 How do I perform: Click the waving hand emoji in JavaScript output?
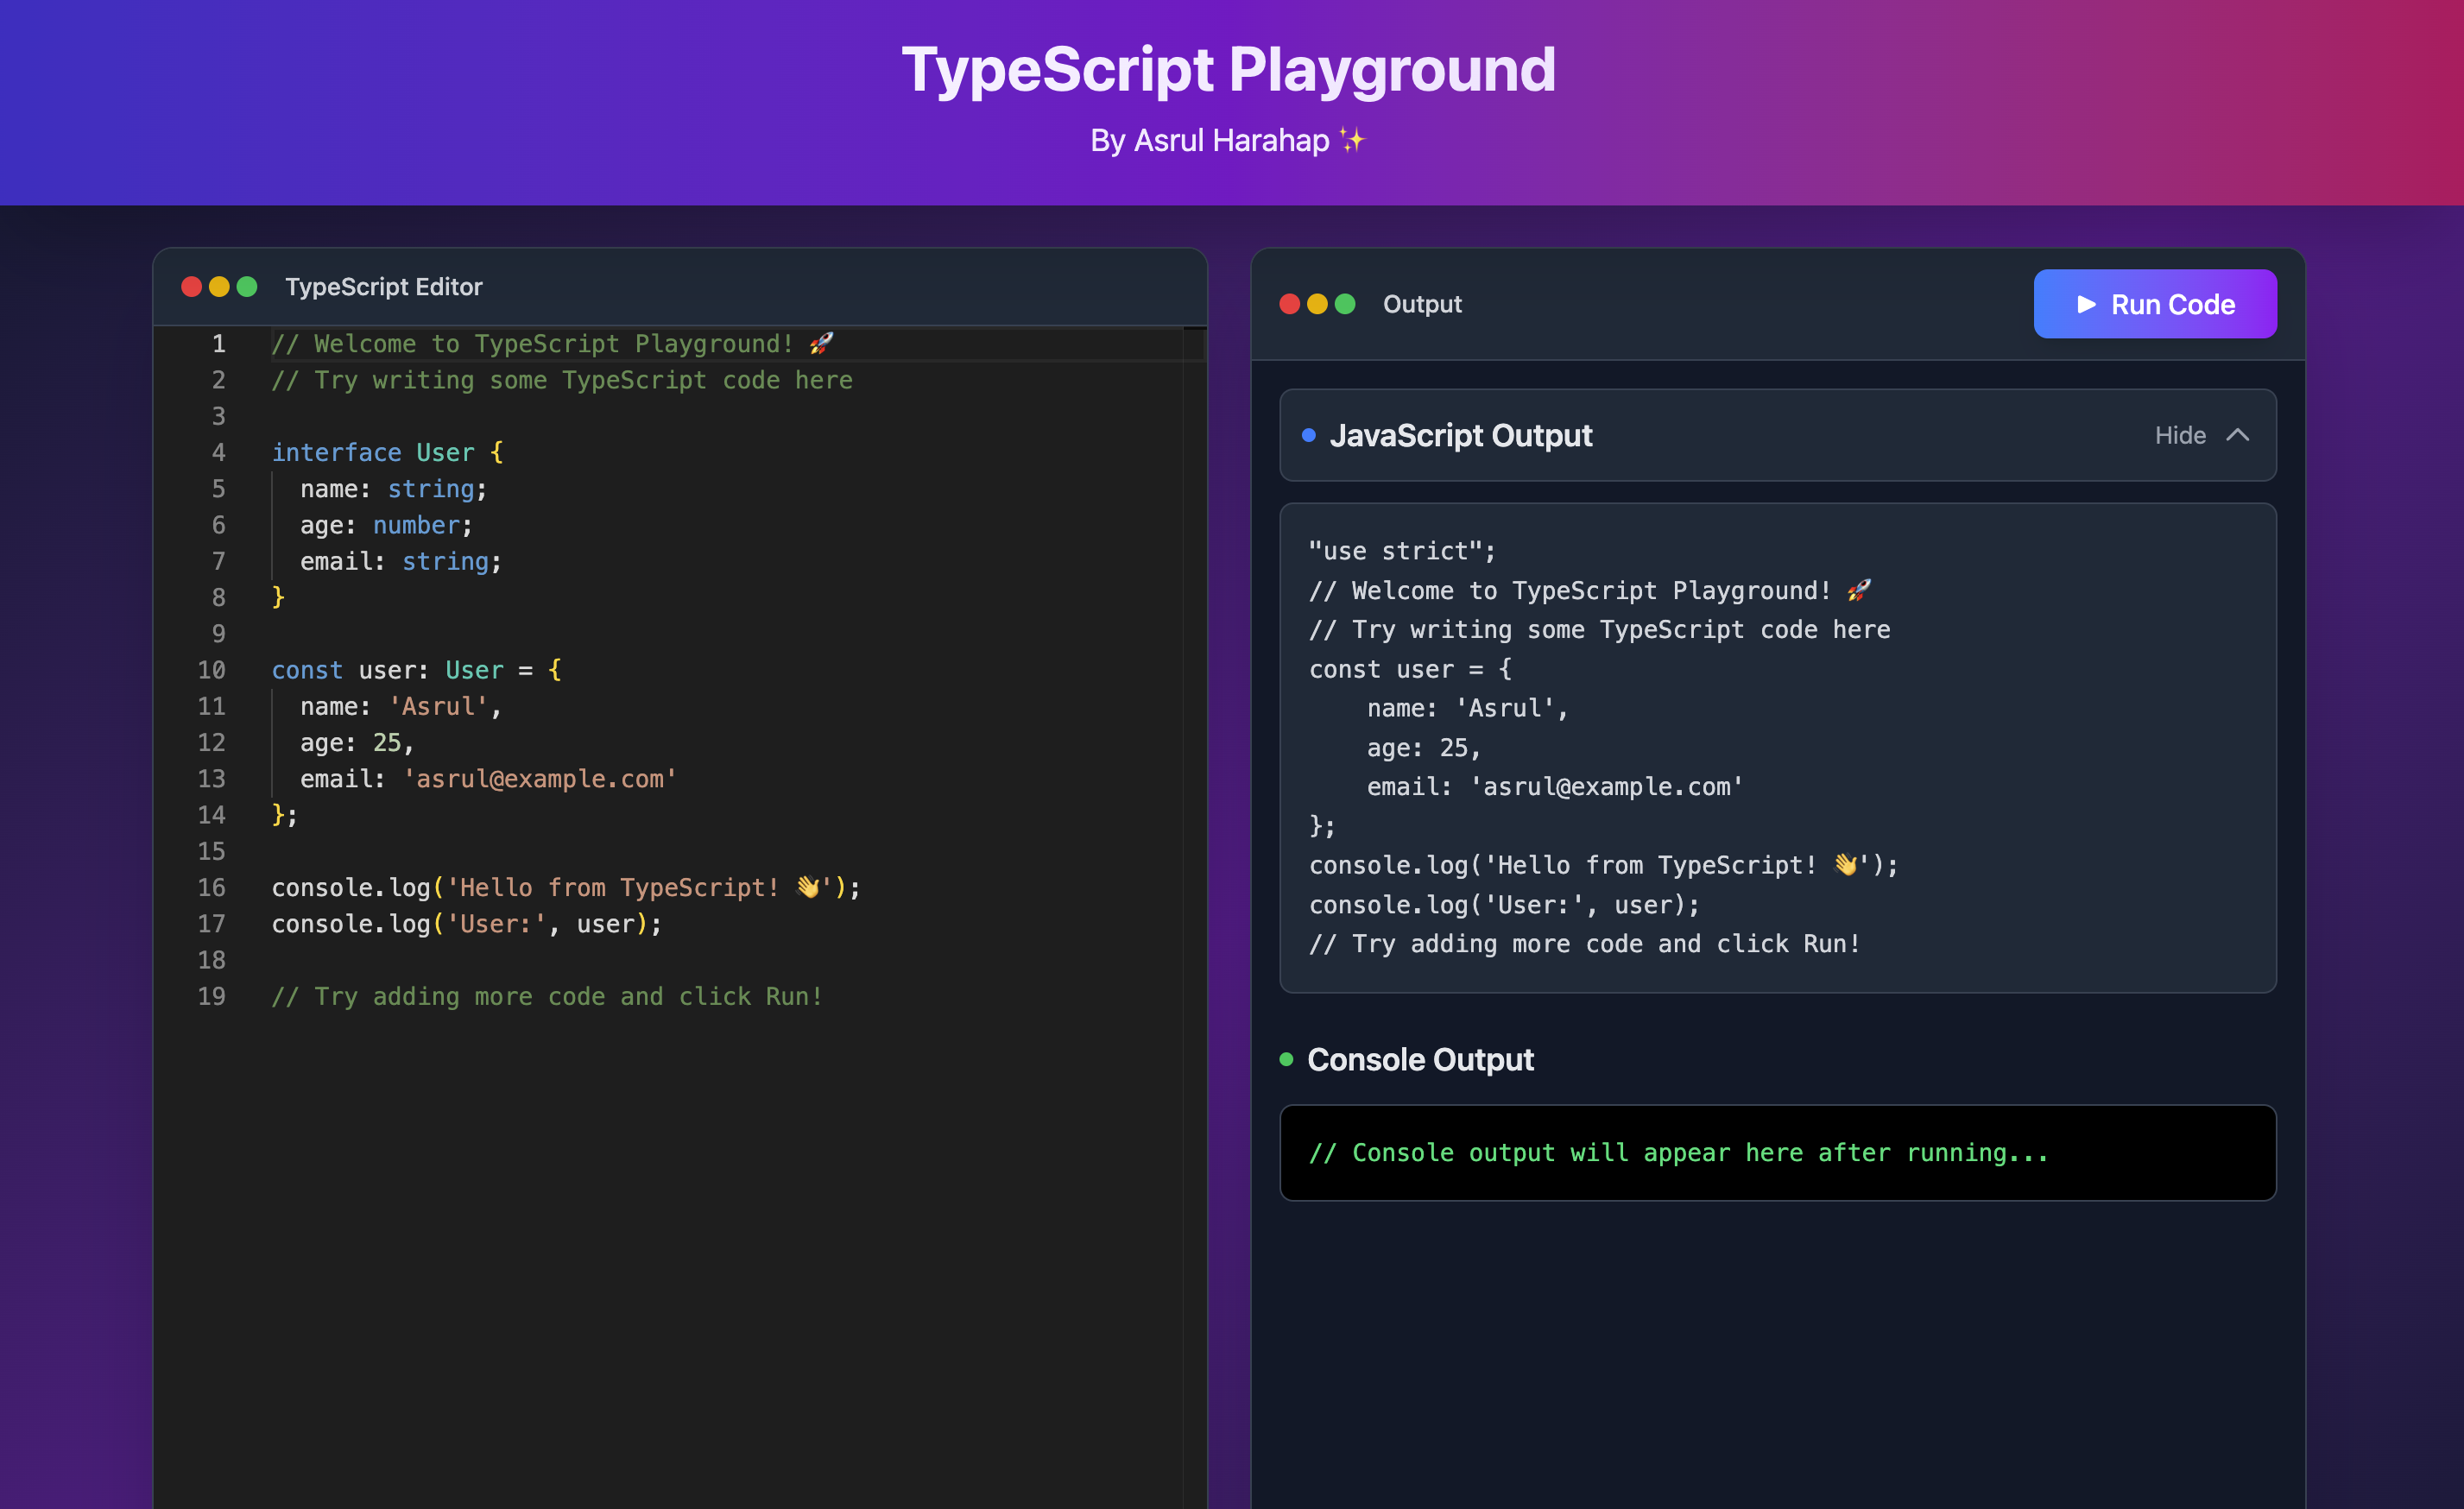[x=1846, y=864]
